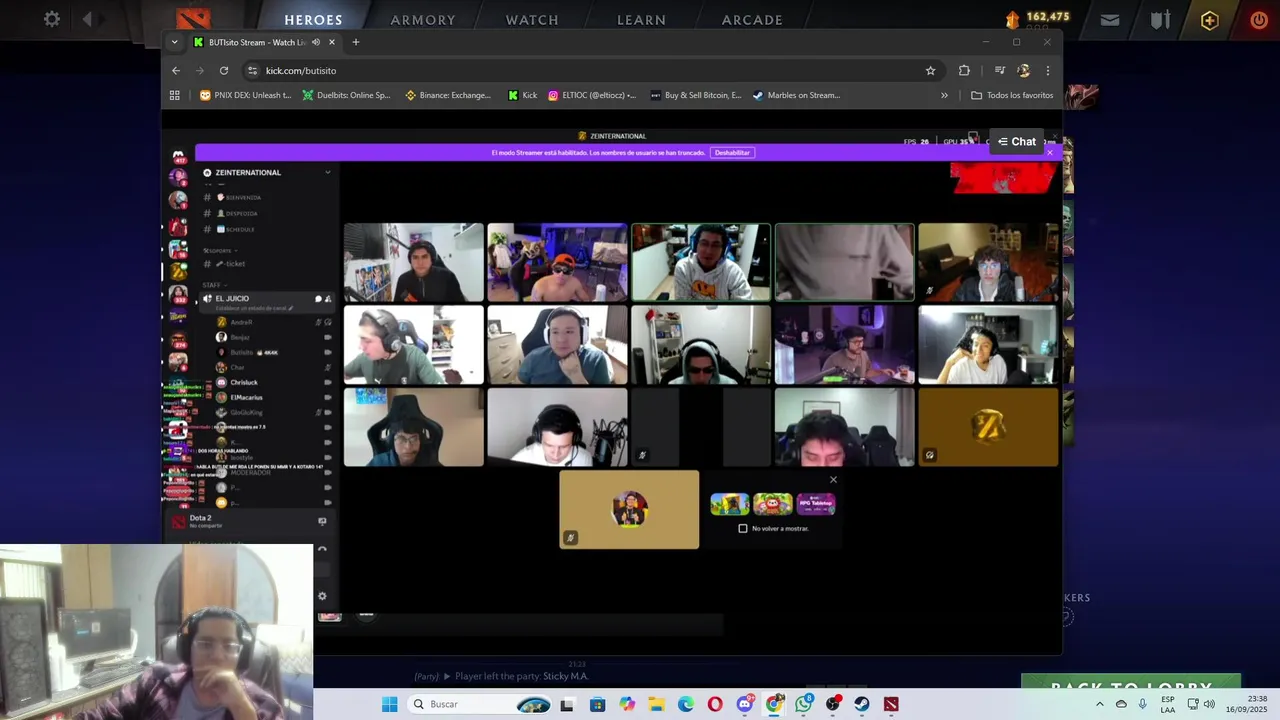Viewport: 1280px width, 720px height.
Task: Open Dota 2 settings gear icon
Action: pyautogui.click(x=52, y=19)
